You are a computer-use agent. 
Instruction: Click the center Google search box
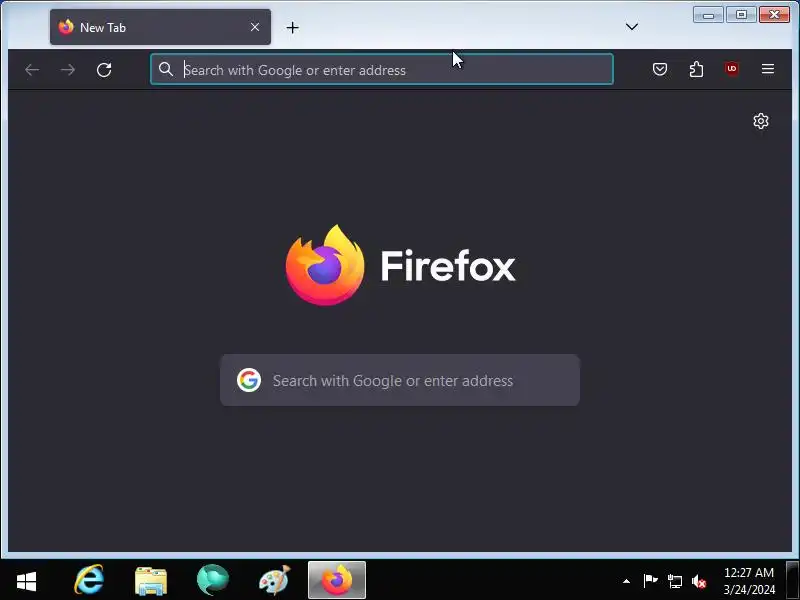[399, 380]
